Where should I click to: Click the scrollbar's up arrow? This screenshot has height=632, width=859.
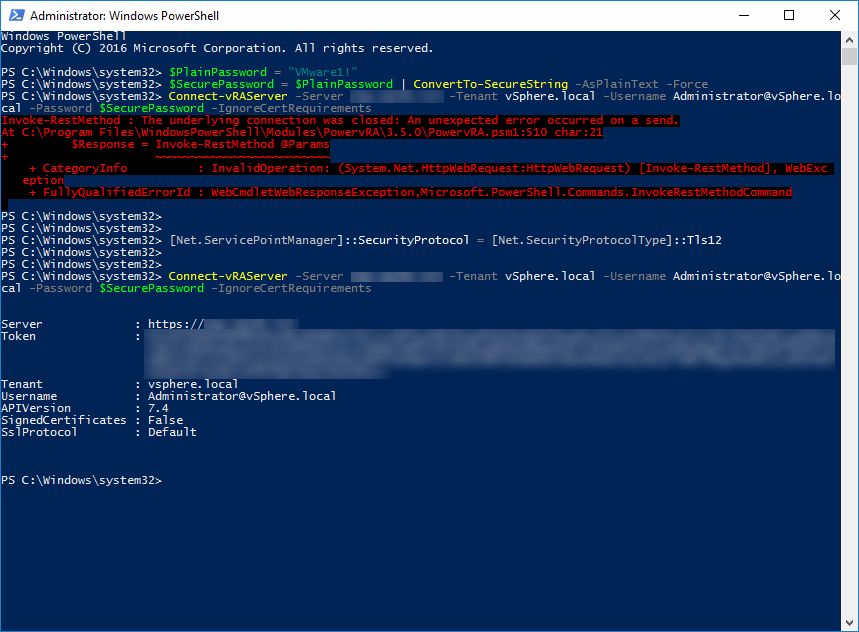coord(849,41)
